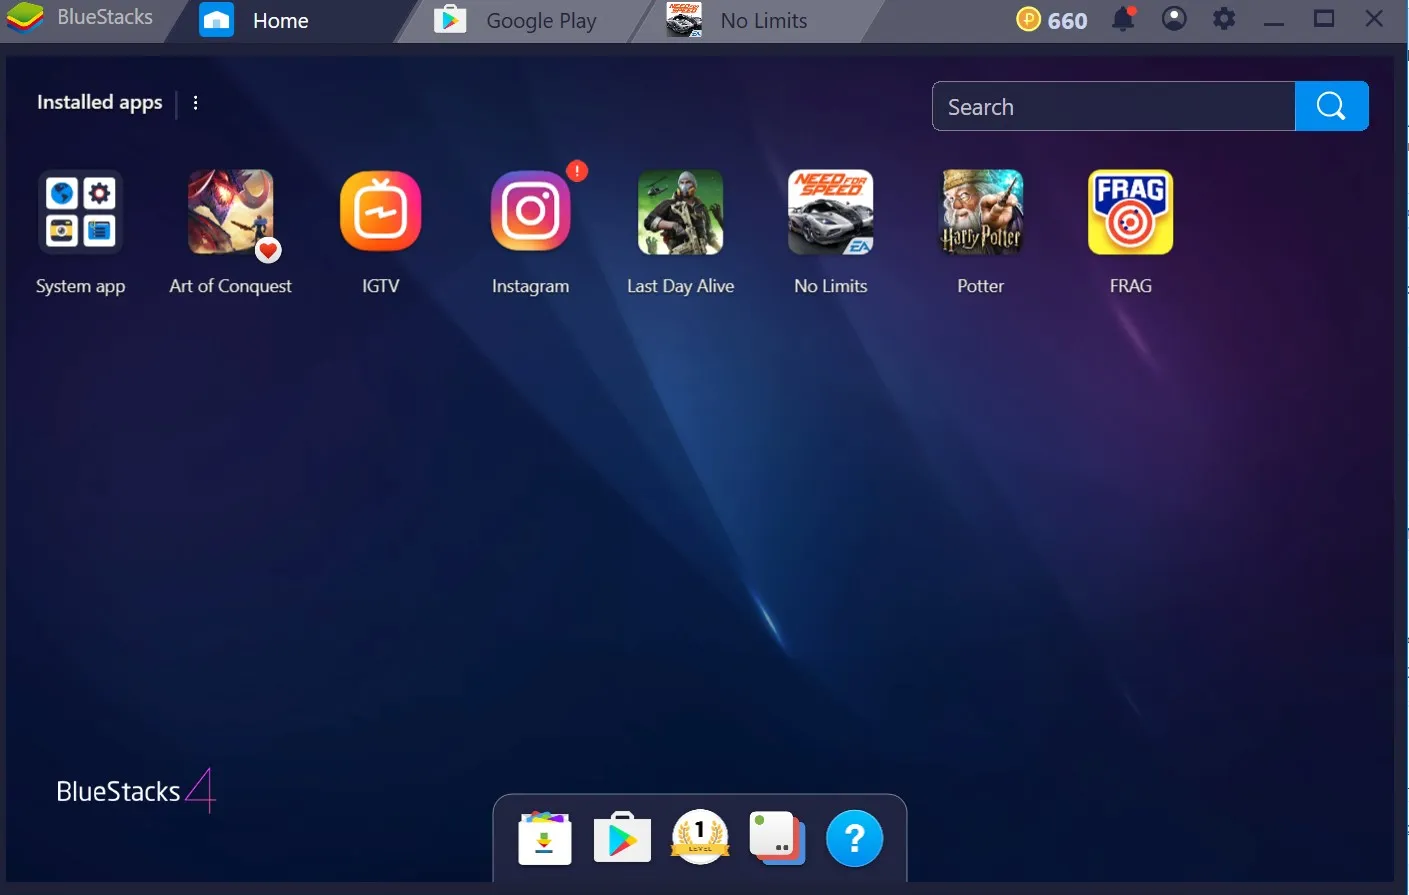Screen dimensions: 1409x895
Task: Open Google Play Store from the dock
Action: [x=622, y=838]
